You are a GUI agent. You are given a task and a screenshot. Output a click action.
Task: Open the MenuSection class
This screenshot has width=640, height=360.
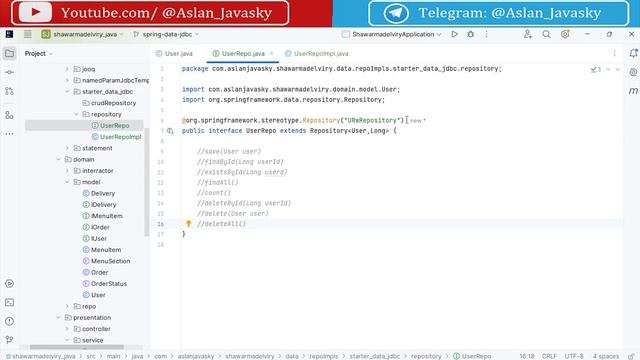pyautogui.click(x=106, y=261)
